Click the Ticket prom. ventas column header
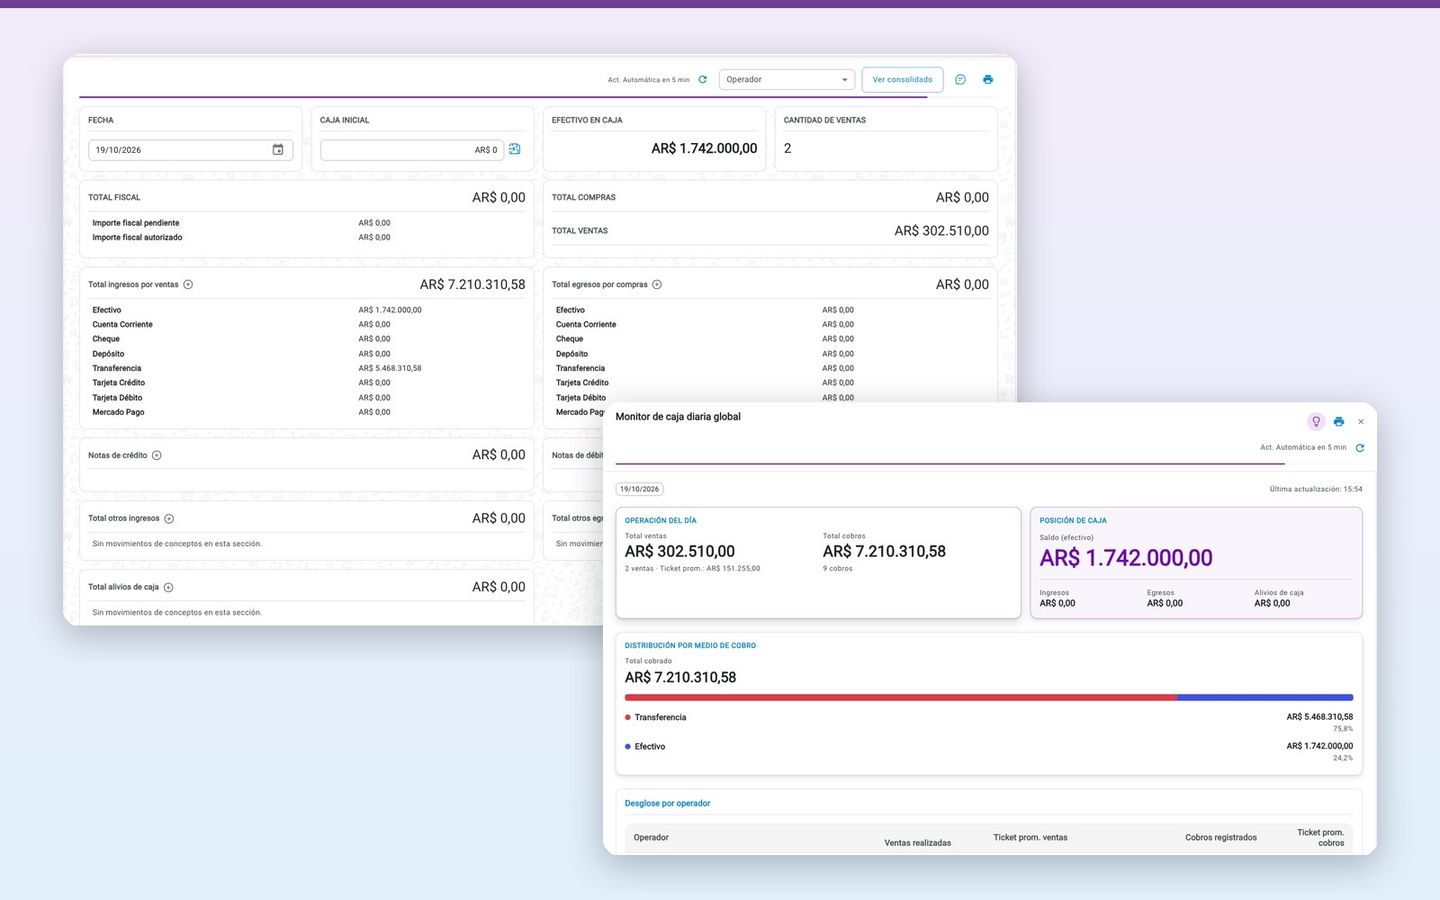This screenshot has height=900, width=1440. 1030,838
